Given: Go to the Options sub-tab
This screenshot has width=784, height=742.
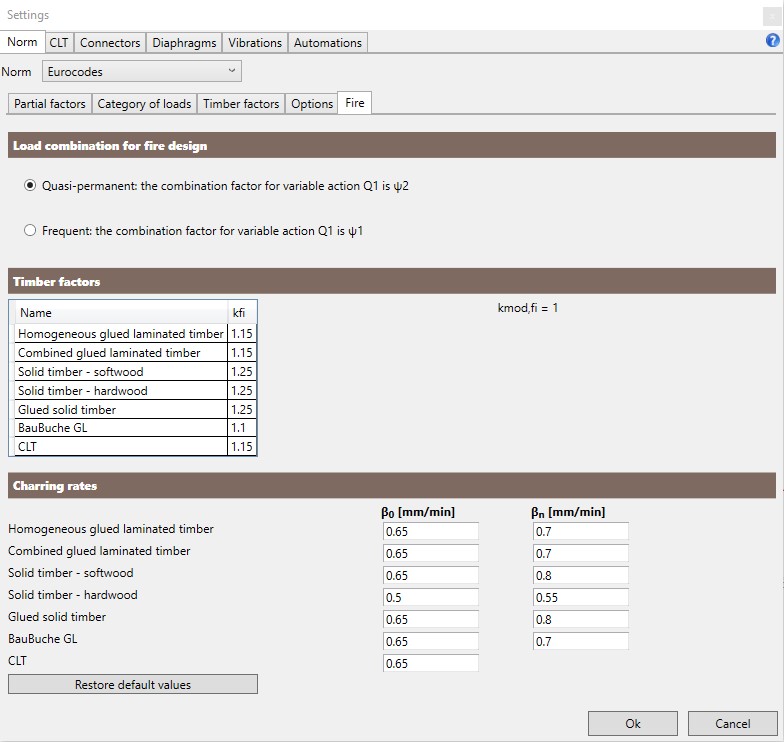Looking at the screenshot, I should [x=312, y=104].
